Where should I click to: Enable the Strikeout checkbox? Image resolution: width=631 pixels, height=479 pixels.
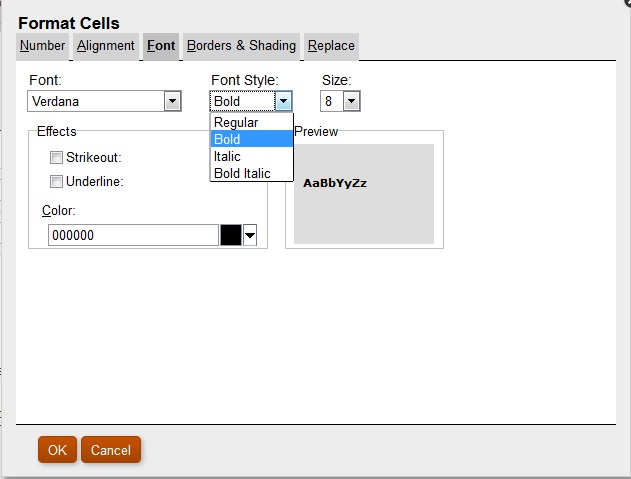(56, 157)
